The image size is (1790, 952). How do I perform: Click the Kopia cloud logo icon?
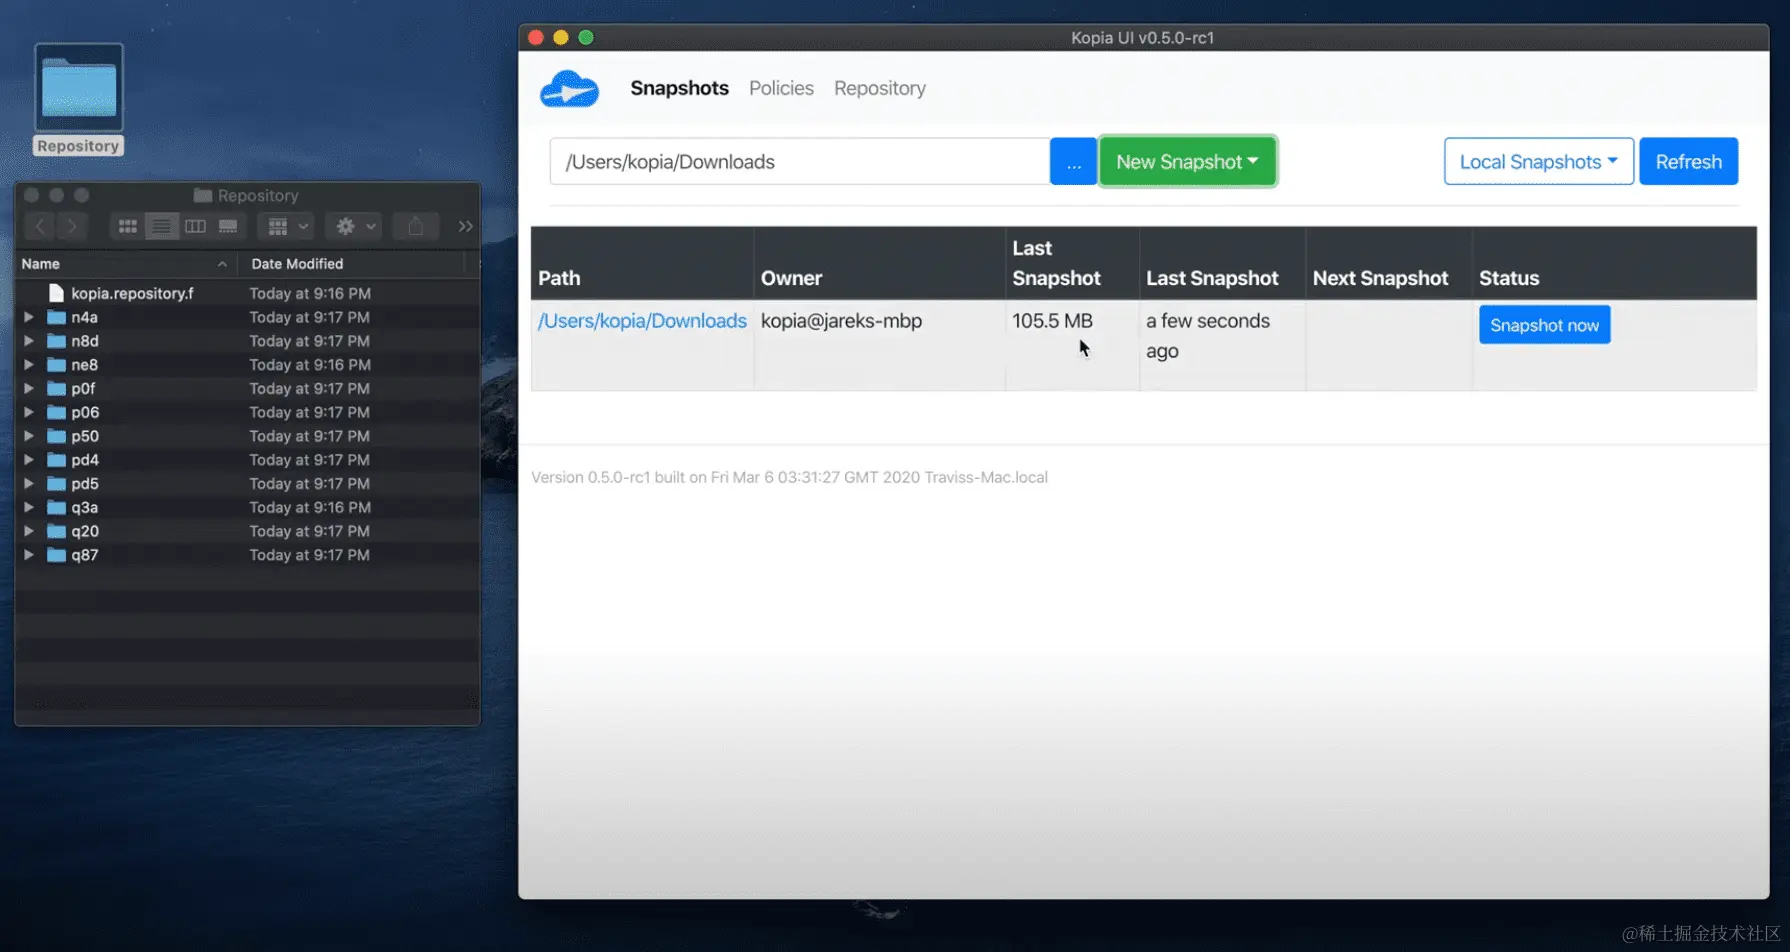point(569,89)
